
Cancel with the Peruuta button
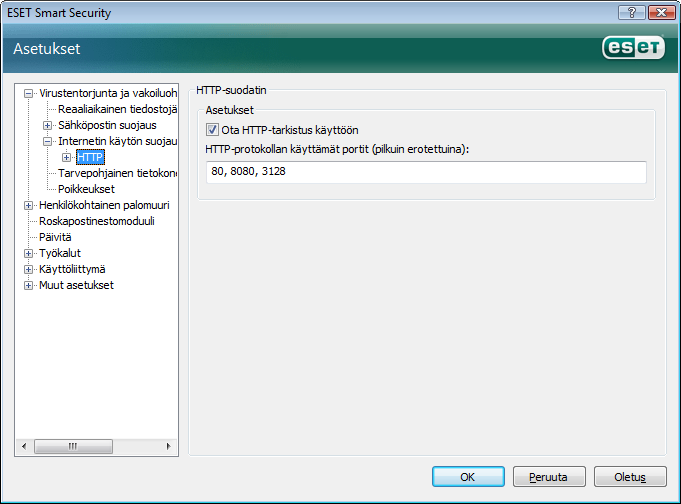(x=549, y=477)
